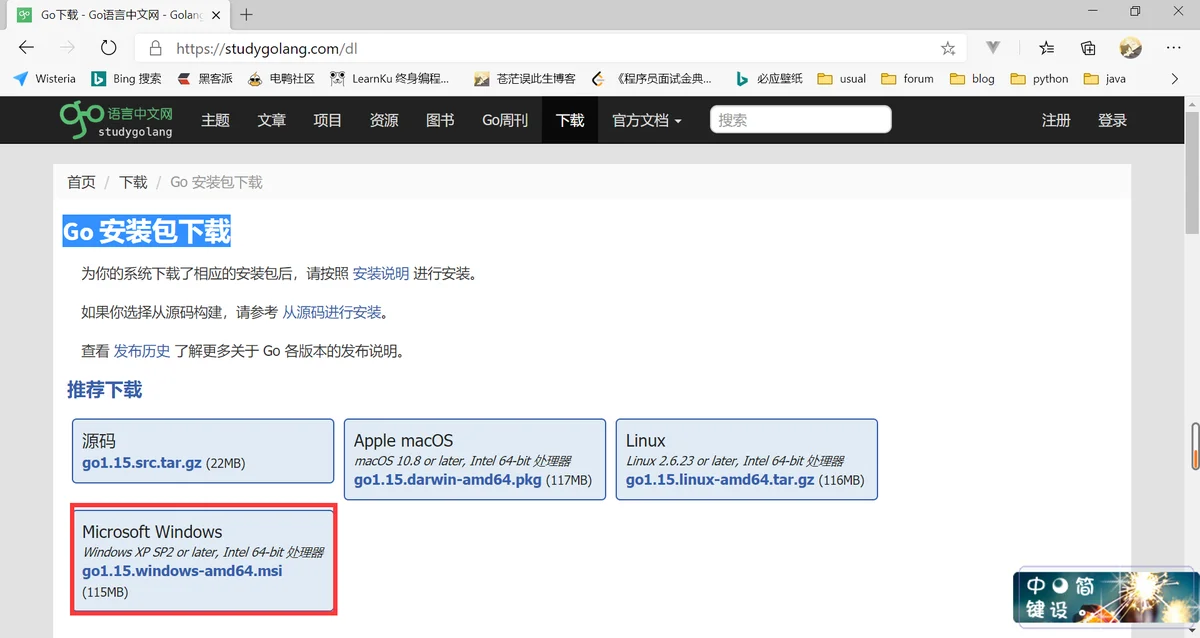The width and height of the screenshot is (1200, 638).
Task: Click the 登录 login button
Action: click(x=1112, y=120)
